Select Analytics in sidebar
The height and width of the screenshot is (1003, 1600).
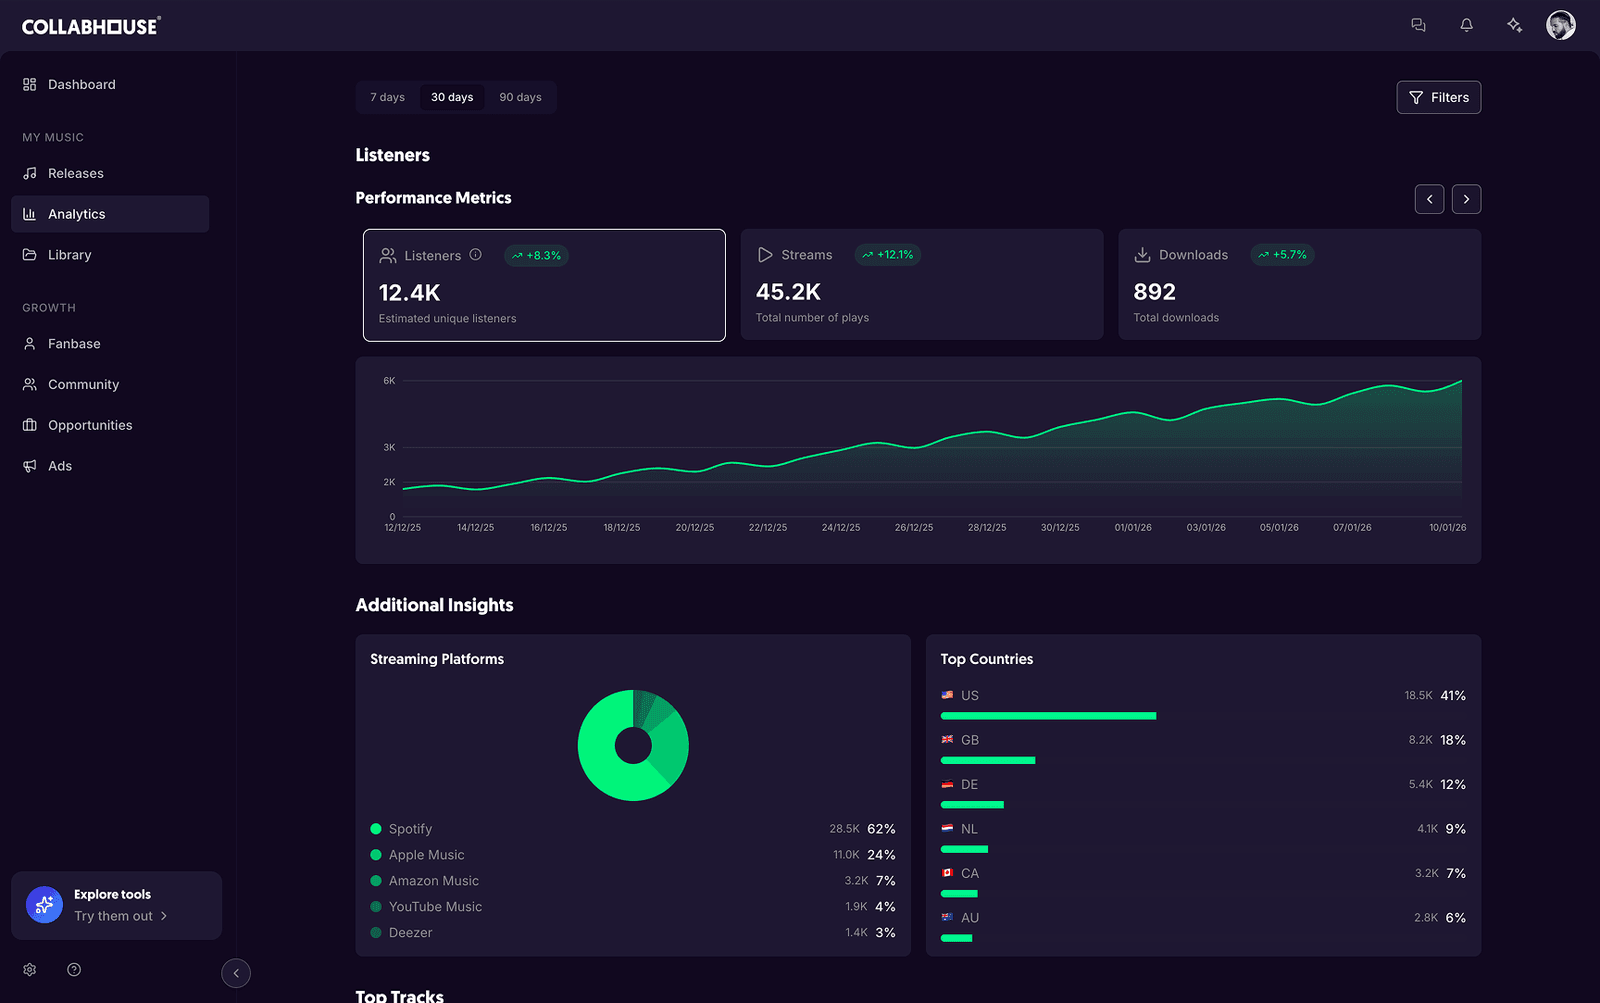(x=110, y=214)
